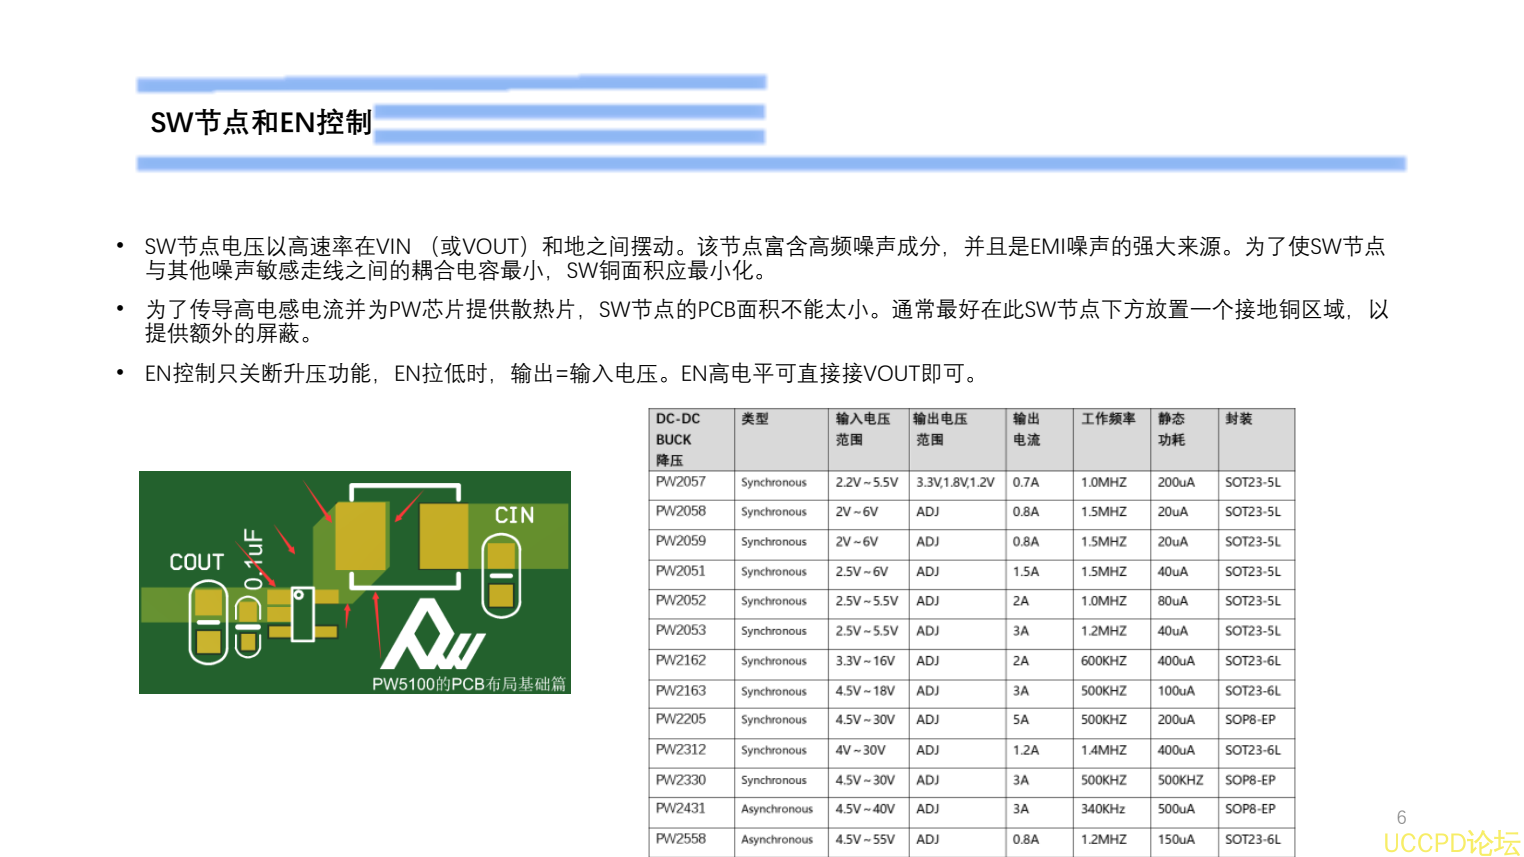This screenshot has height=857, width=1524.
Task: Click the Asynchronous cell for PW2431
Action: pos(778,810)
